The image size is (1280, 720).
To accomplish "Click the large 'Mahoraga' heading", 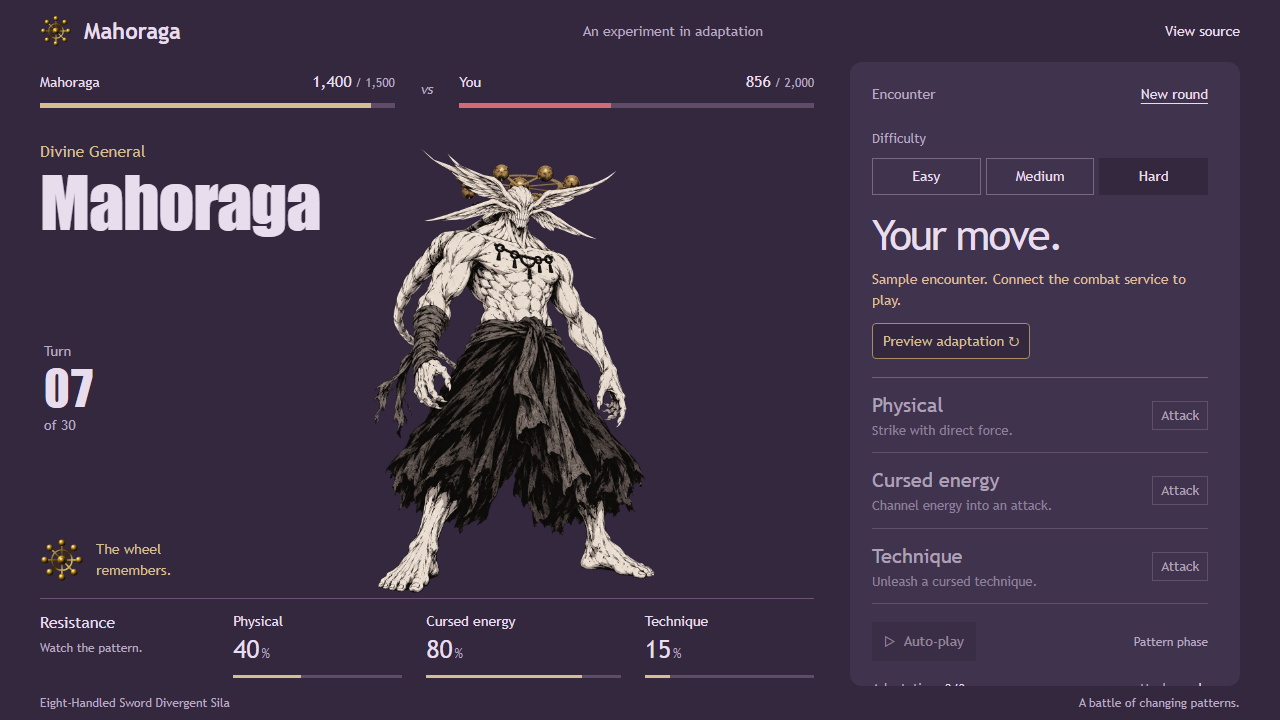I will click(180, 204).
